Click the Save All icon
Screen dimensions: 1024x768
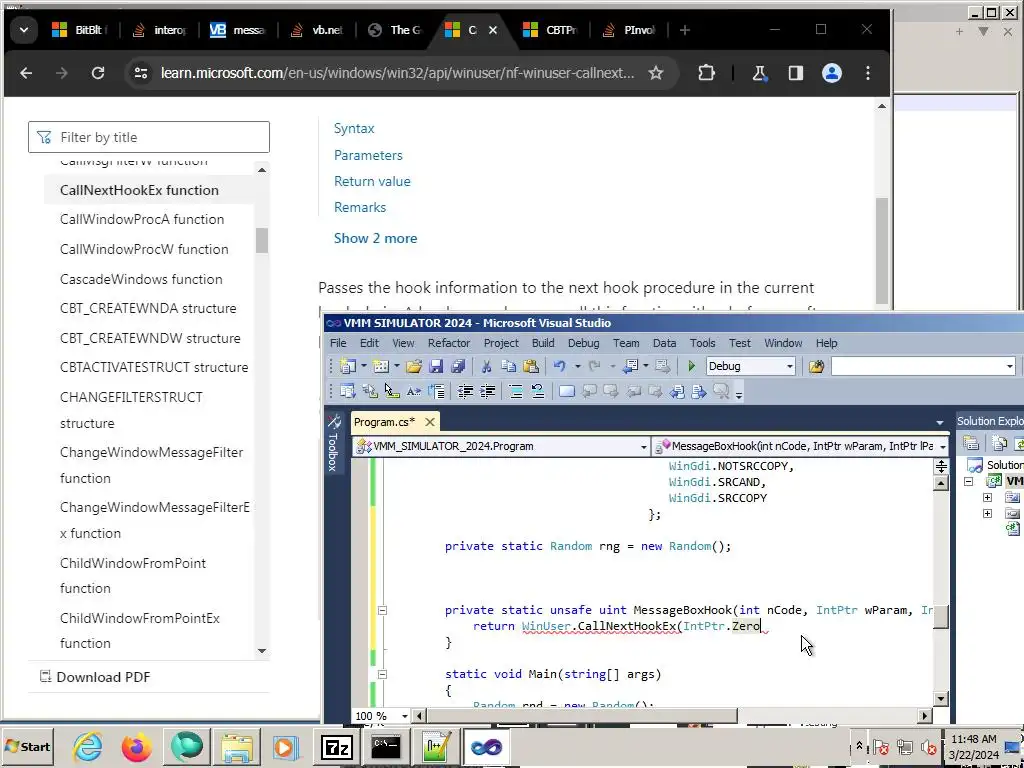458,366
